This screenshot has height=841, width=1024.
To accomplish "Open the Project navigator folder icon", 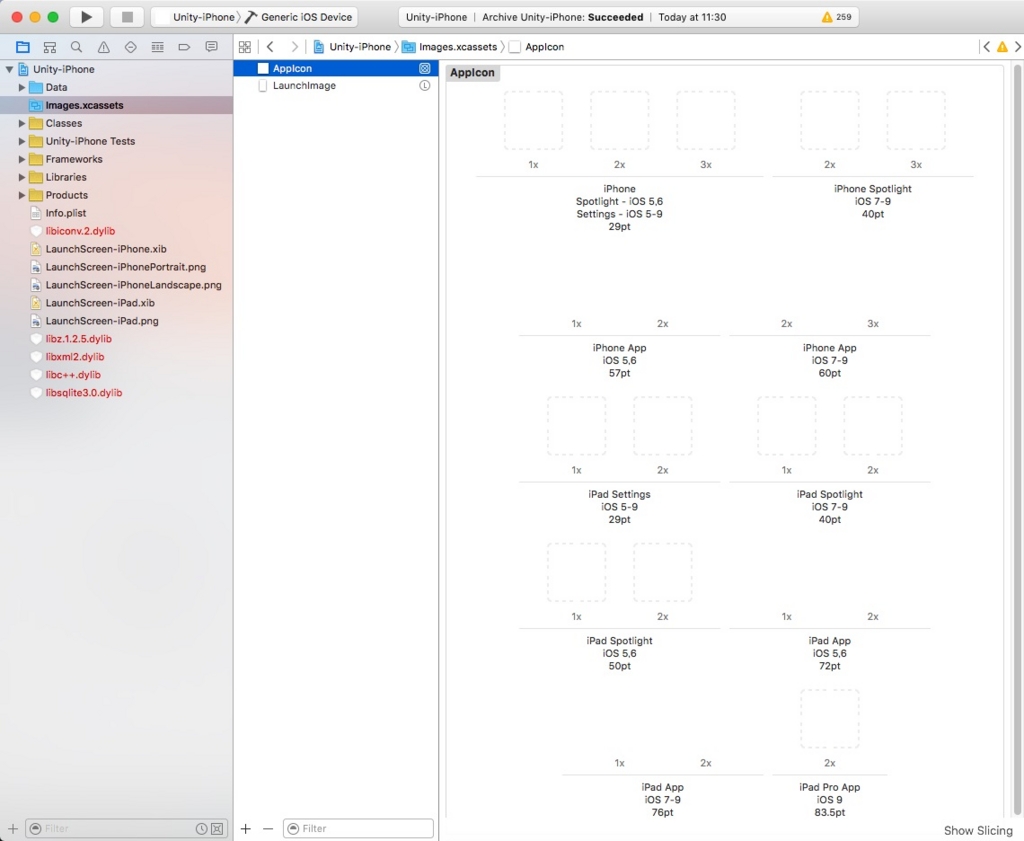I will coord(22,46).
